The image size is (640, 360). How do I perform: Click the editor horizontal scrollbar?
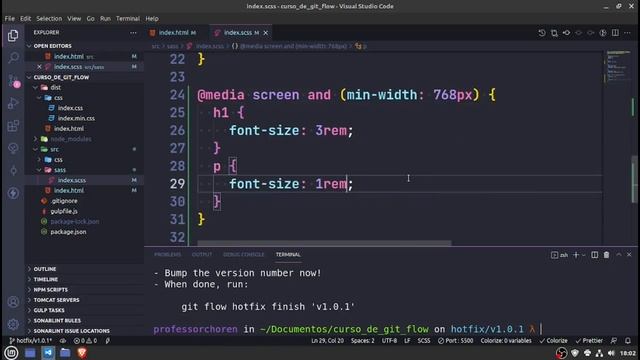pyautogui.click(x=324, y=243)
